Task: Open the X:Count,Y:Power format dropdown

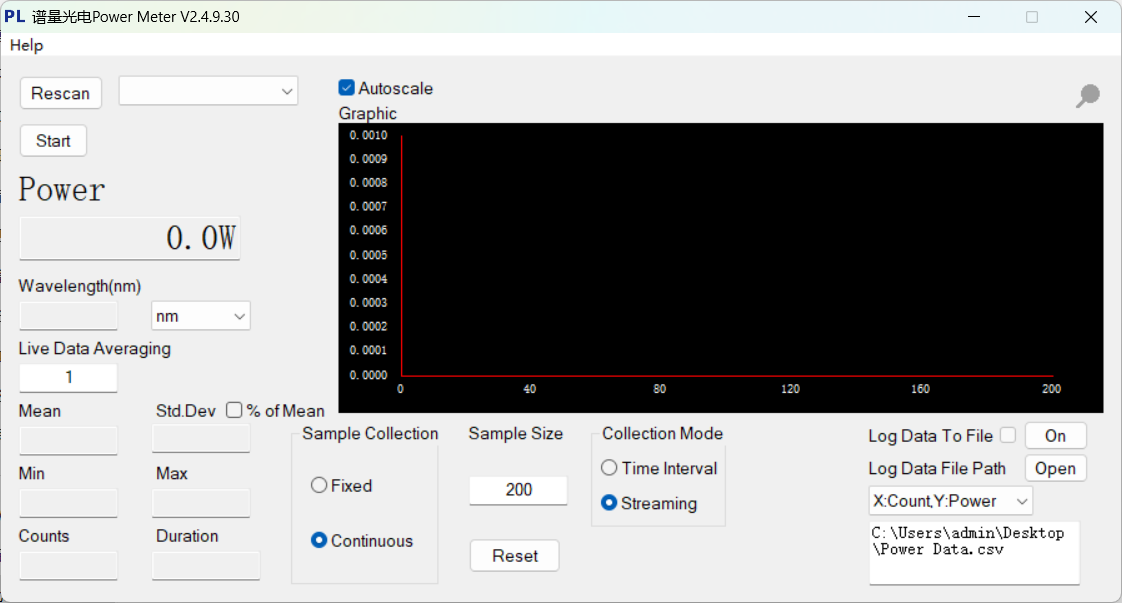Action: [950, 501]
